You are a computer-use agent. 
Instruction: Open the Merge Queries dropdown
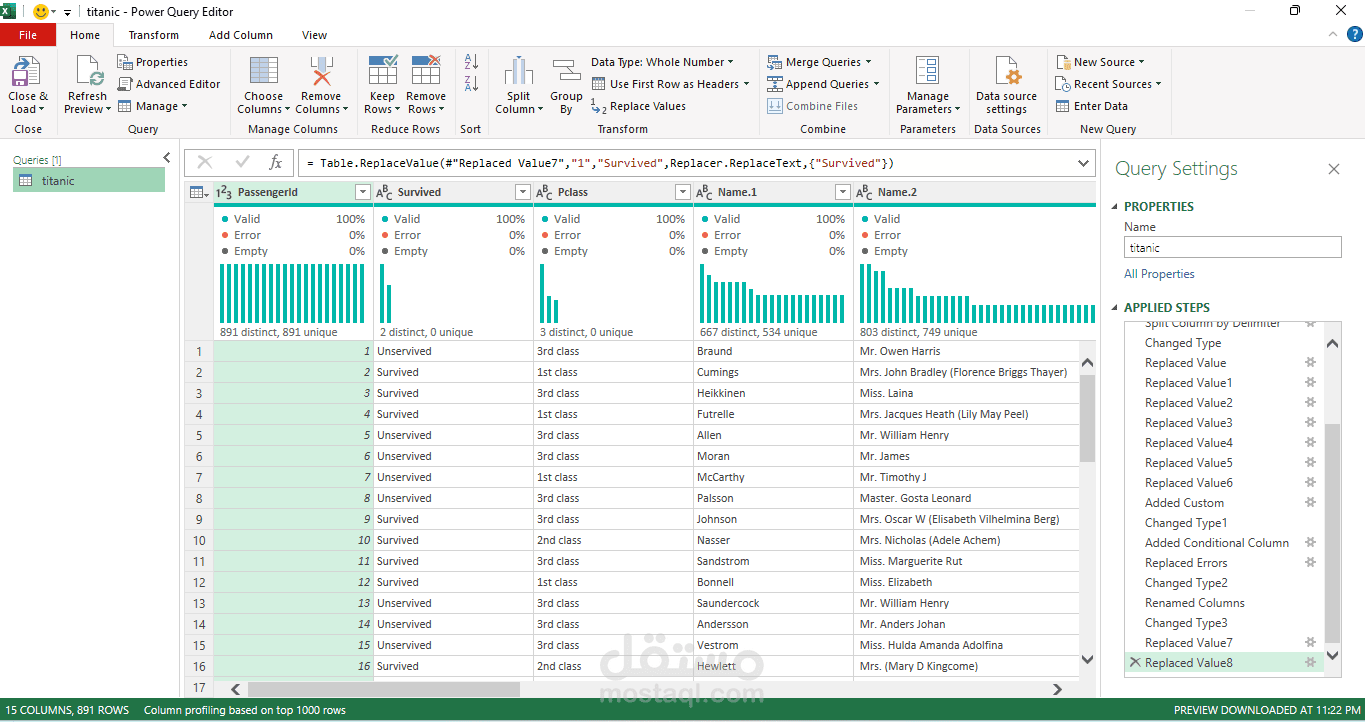(820, 62)
